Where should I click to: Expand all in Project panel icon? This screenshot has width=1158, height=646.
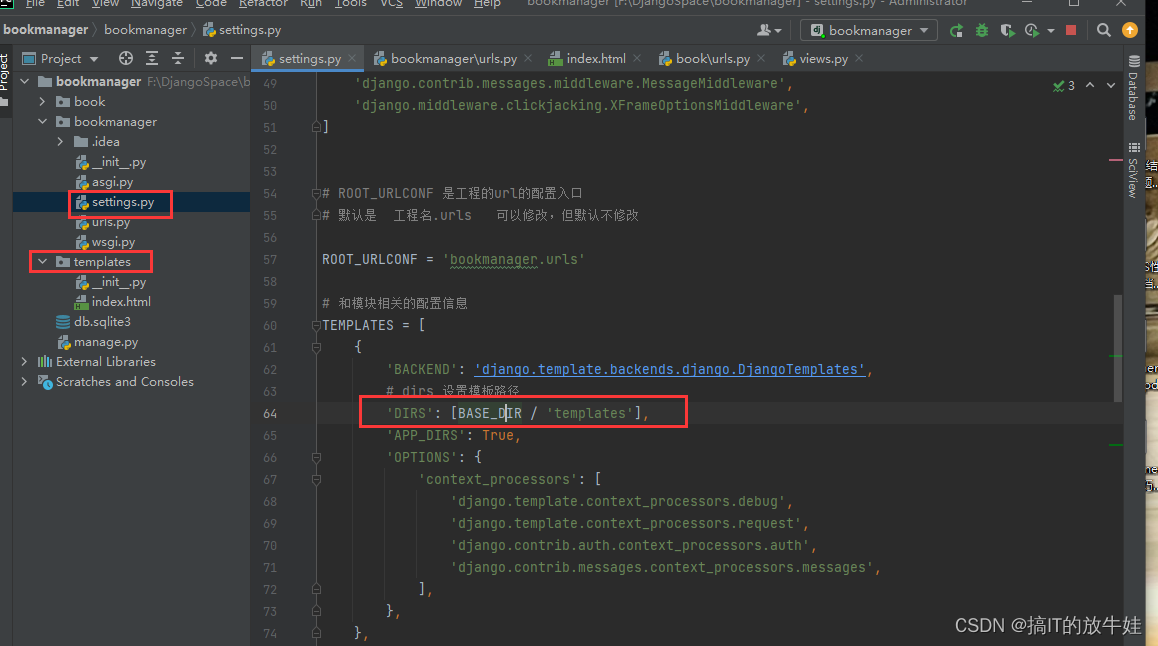pos(152,58)
